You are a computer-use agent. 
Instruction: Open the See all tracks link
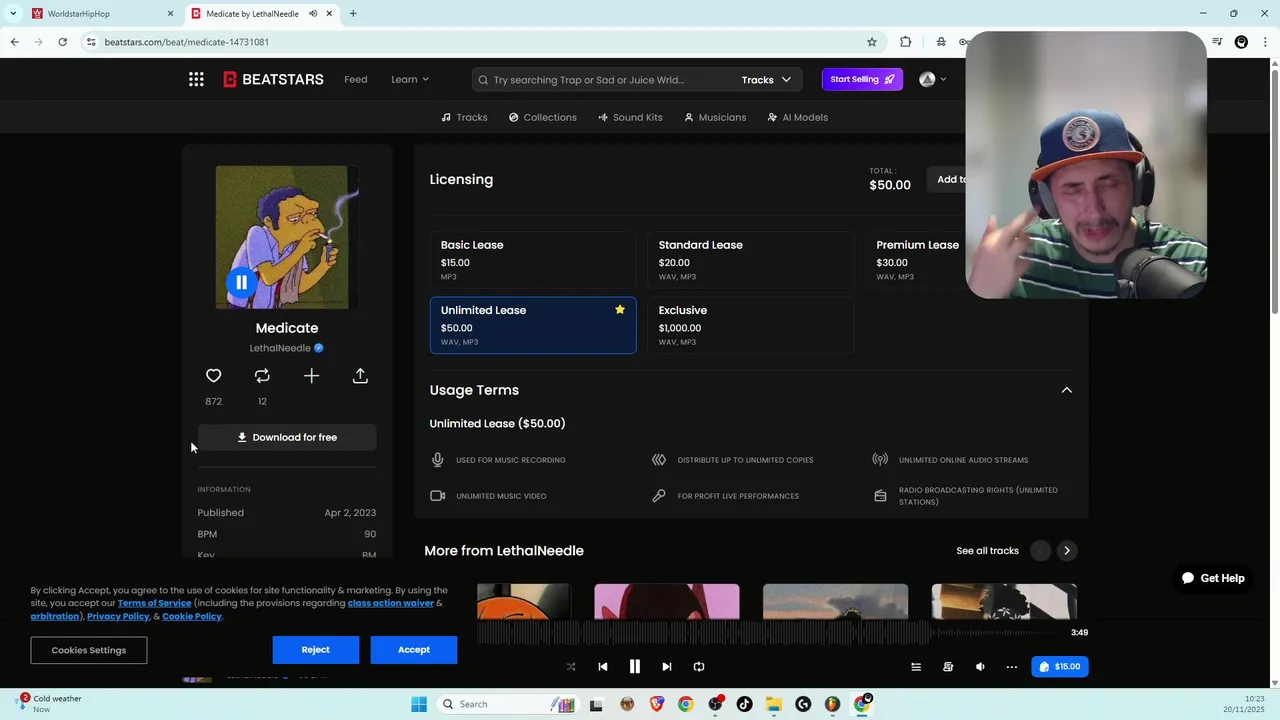pyautogui.click(x=987, y=551)
